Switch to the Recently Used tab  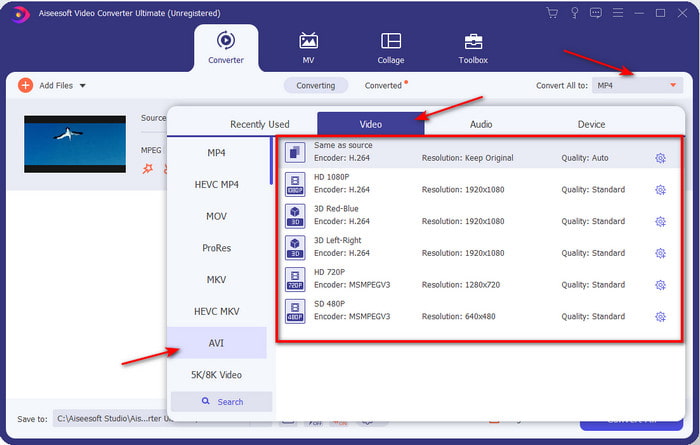click(260, 125)
